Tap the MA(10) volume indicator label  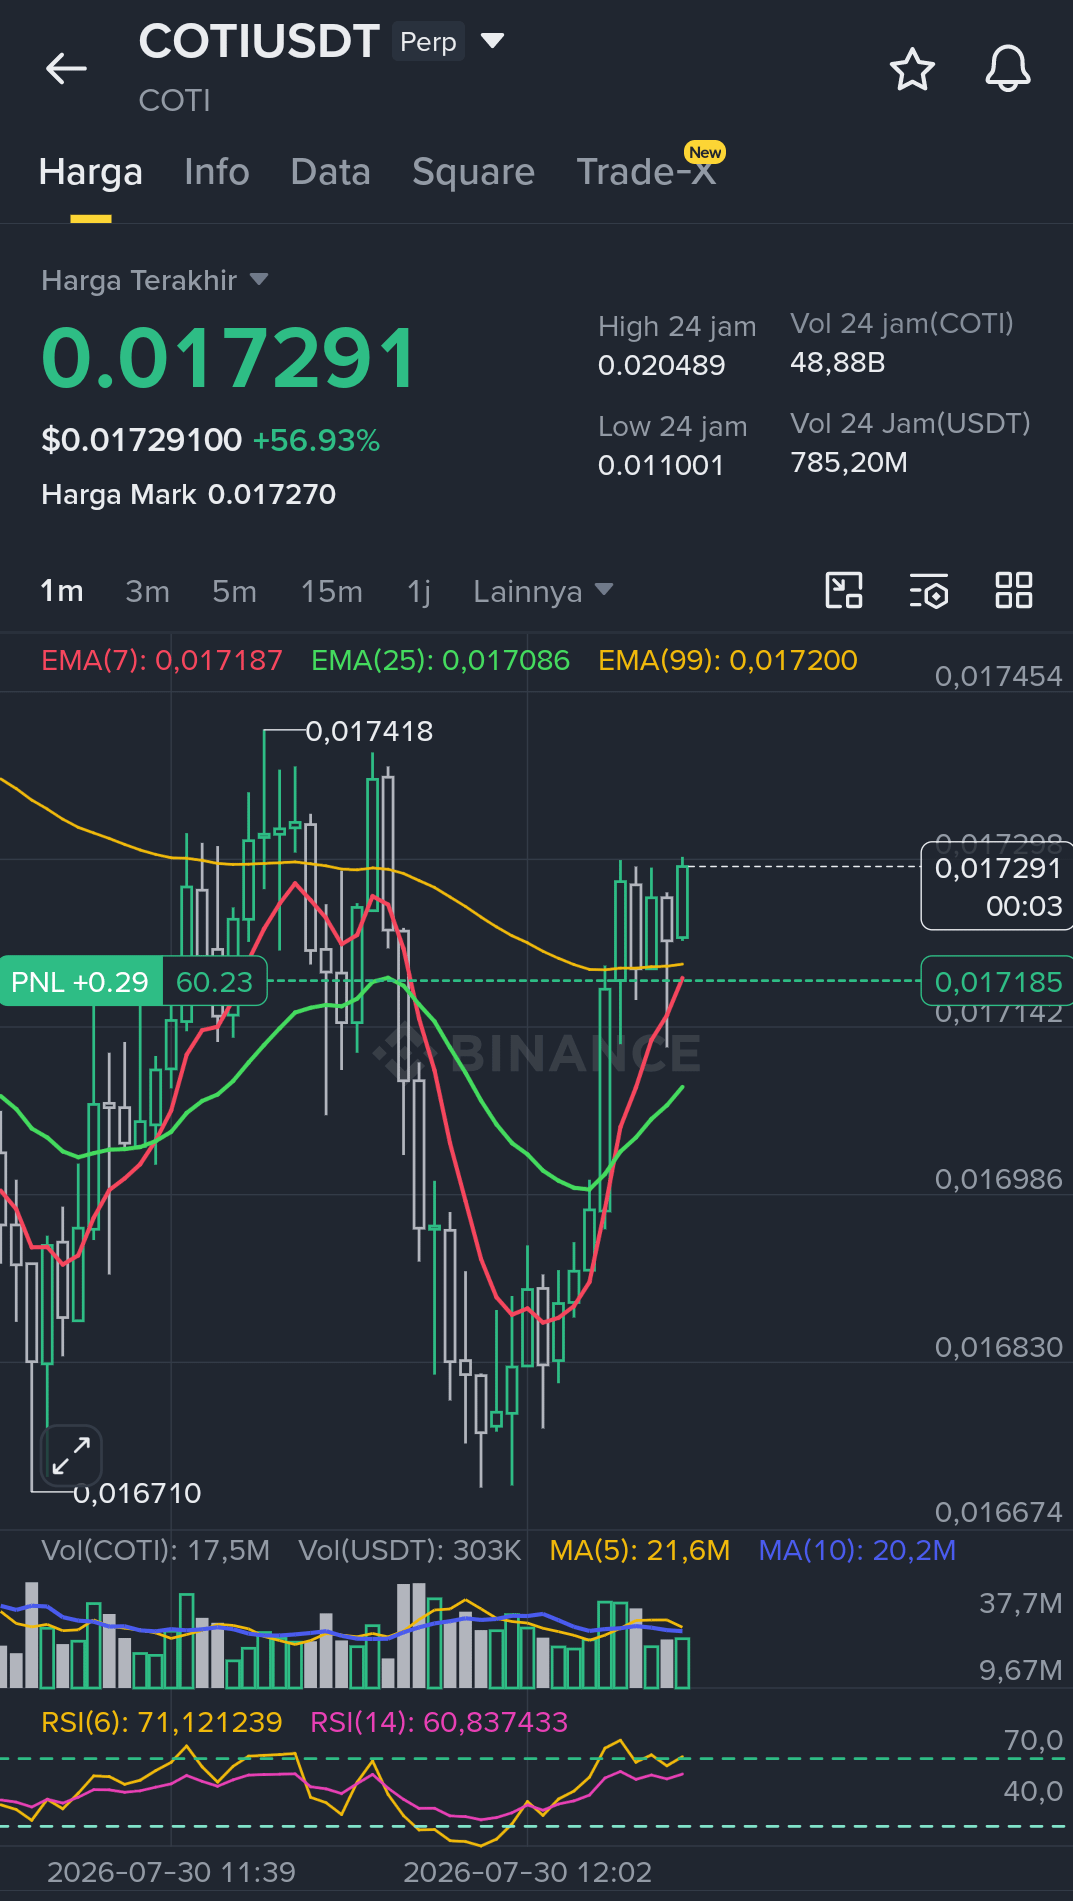pyautogui.click(x=857, y=1550)
